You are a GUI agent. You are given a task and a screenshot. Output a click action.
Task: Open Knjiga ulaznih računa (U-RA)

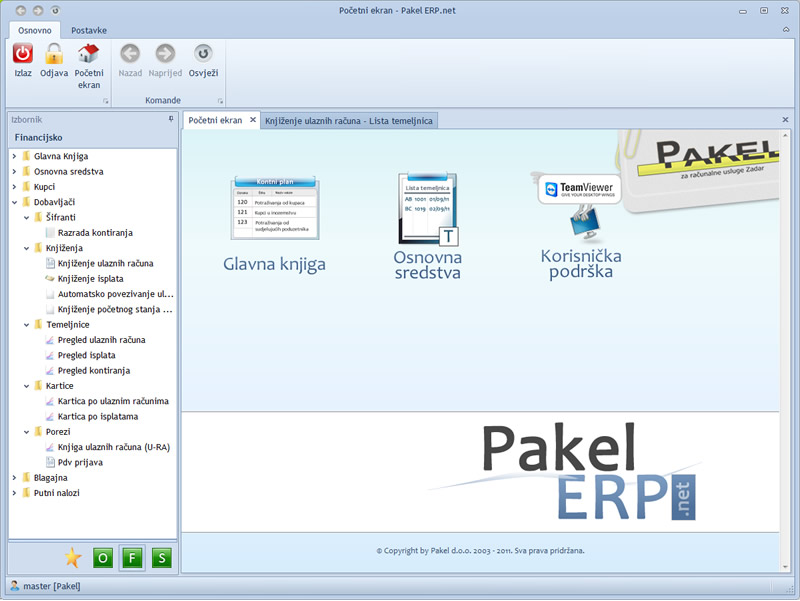pyautogui.click(x=113, y=447)
